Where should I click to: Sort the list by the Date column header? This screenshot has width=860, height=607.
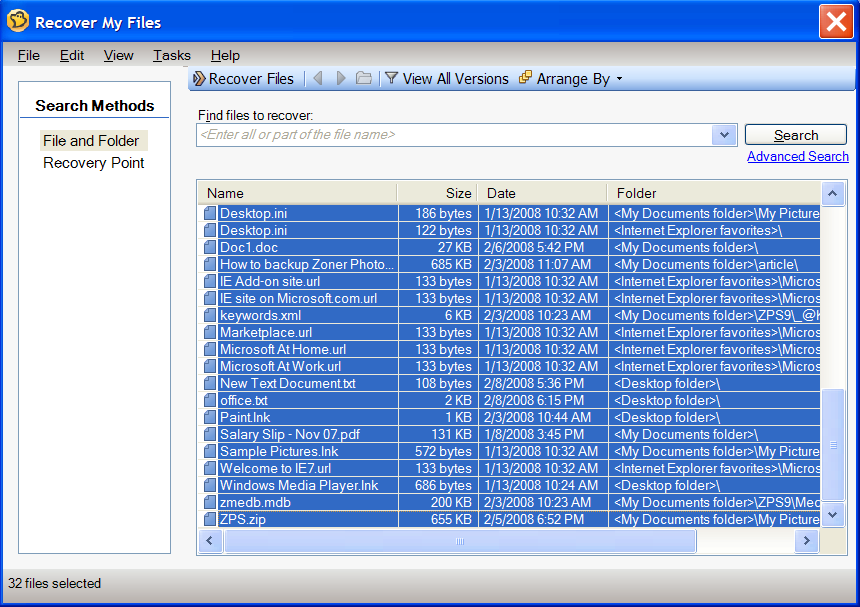pyautogui.click(x=542, y=193)
